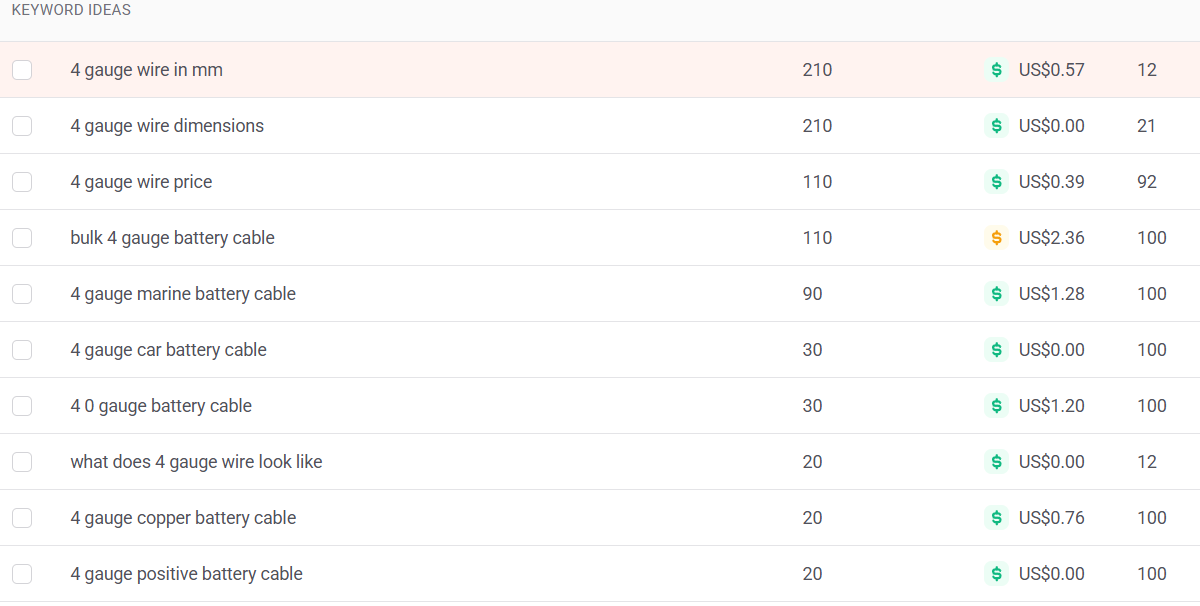The width and height of the screenshot is (1200, 606).
Task: Check the box for 'what does 4 gauge wire look like'
Action: tap(22, 462)
